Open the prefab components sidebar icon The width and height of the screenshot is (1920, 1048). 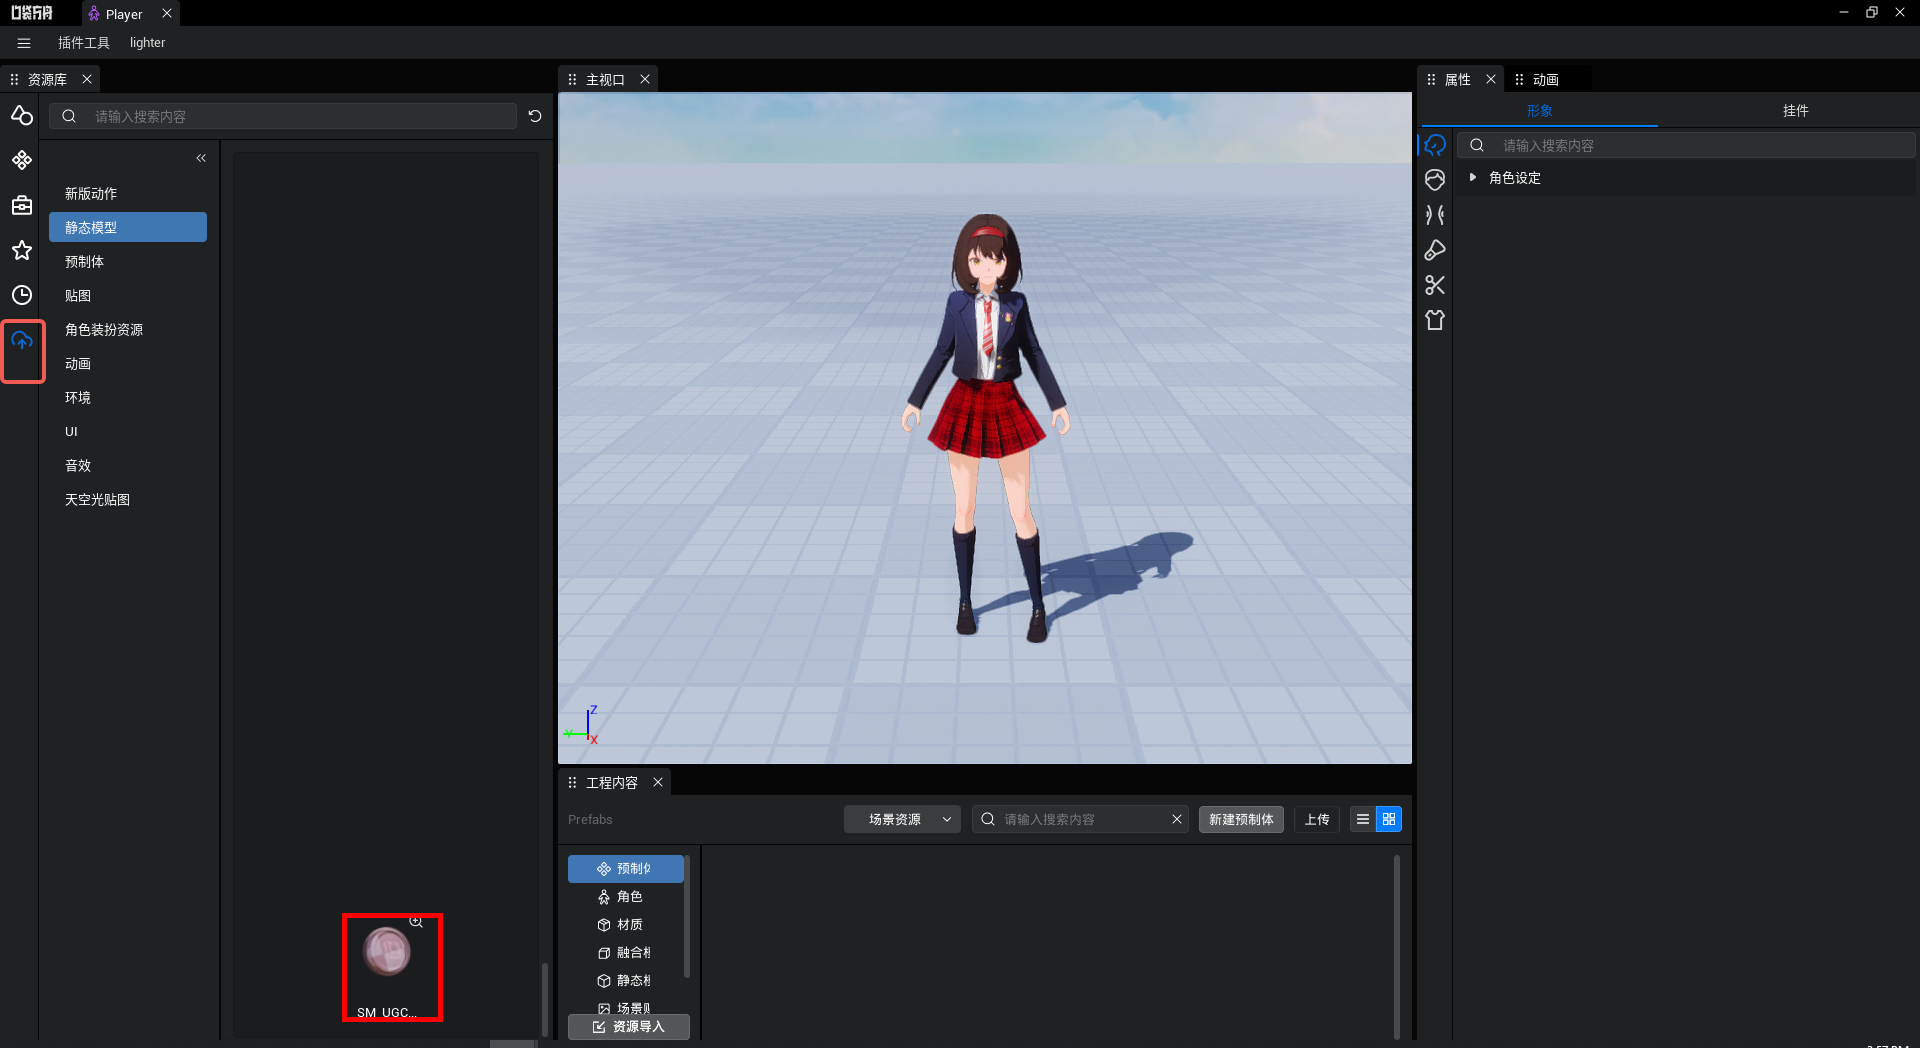(x=22, y=160)
